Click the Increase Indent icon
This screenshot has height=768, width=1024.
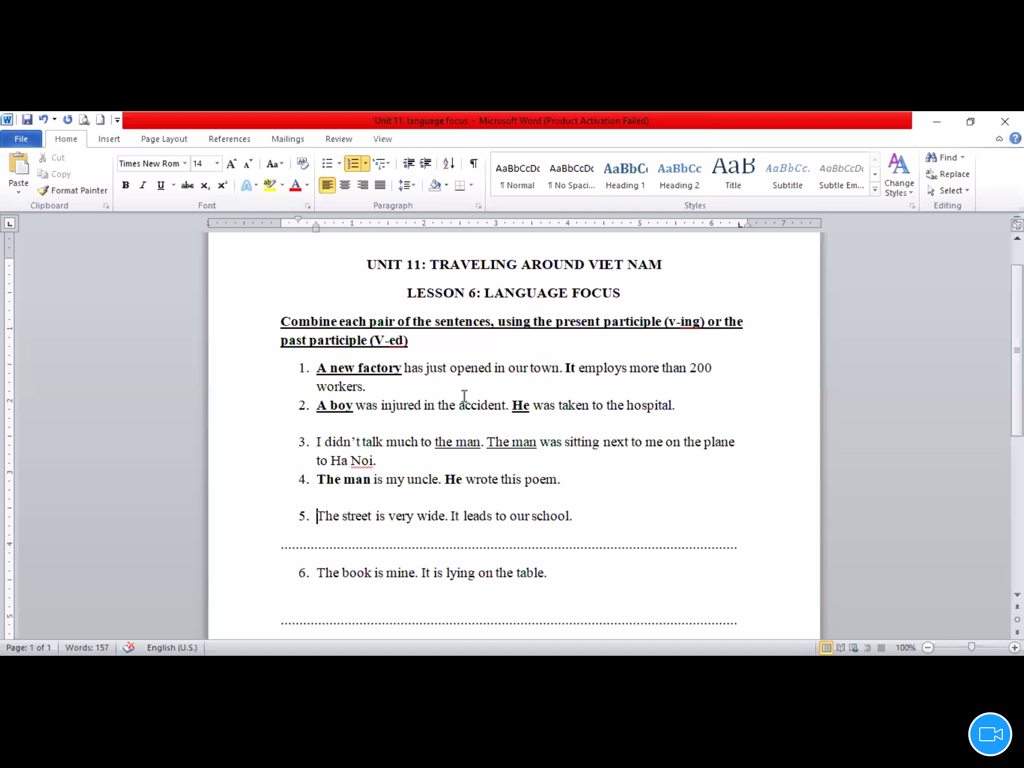tap(425, 163)
